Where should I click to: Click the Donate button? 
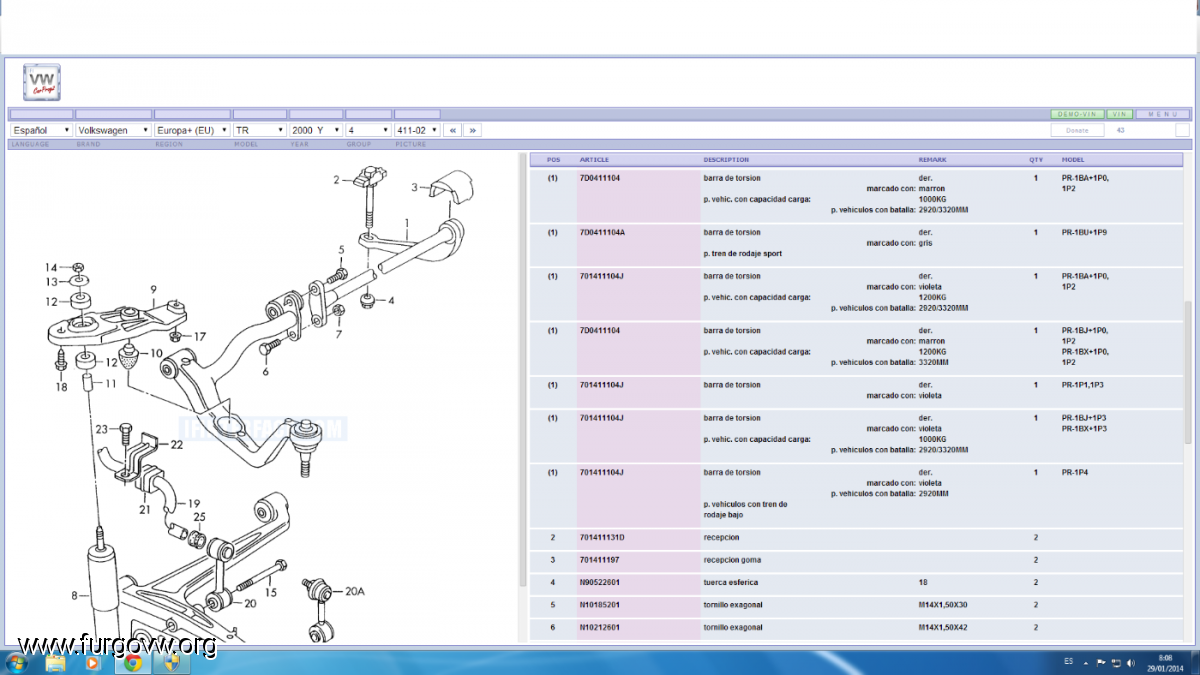pos(1077,130)
